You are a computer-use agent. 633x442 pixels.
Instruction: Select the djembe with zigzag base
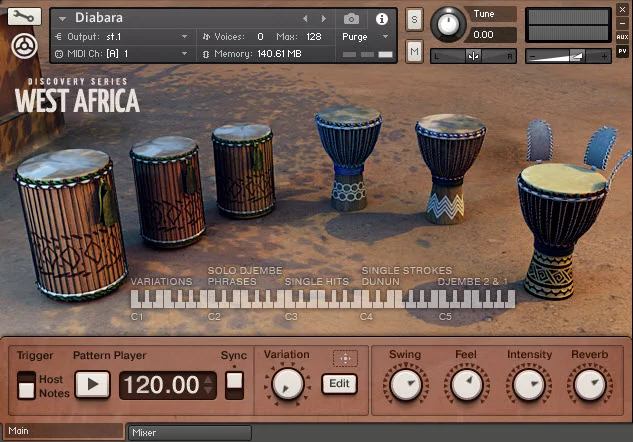(450, 168)
